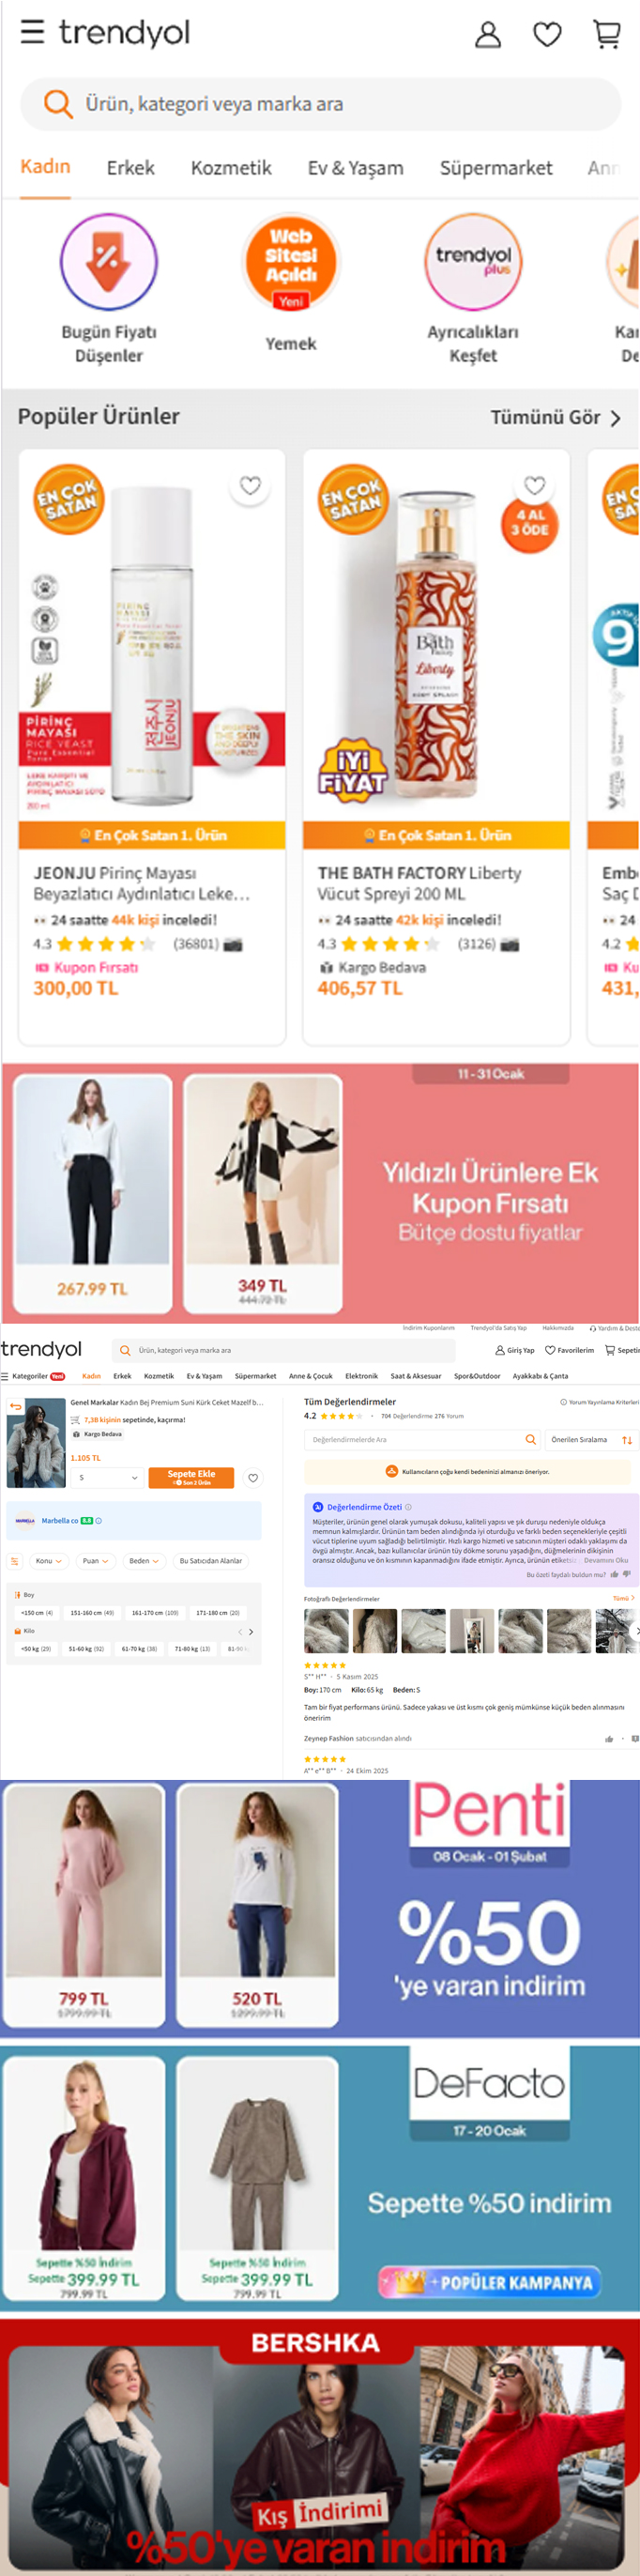
Task: Switch to the Erkek category tab
Action: click(x=131, y=168)
